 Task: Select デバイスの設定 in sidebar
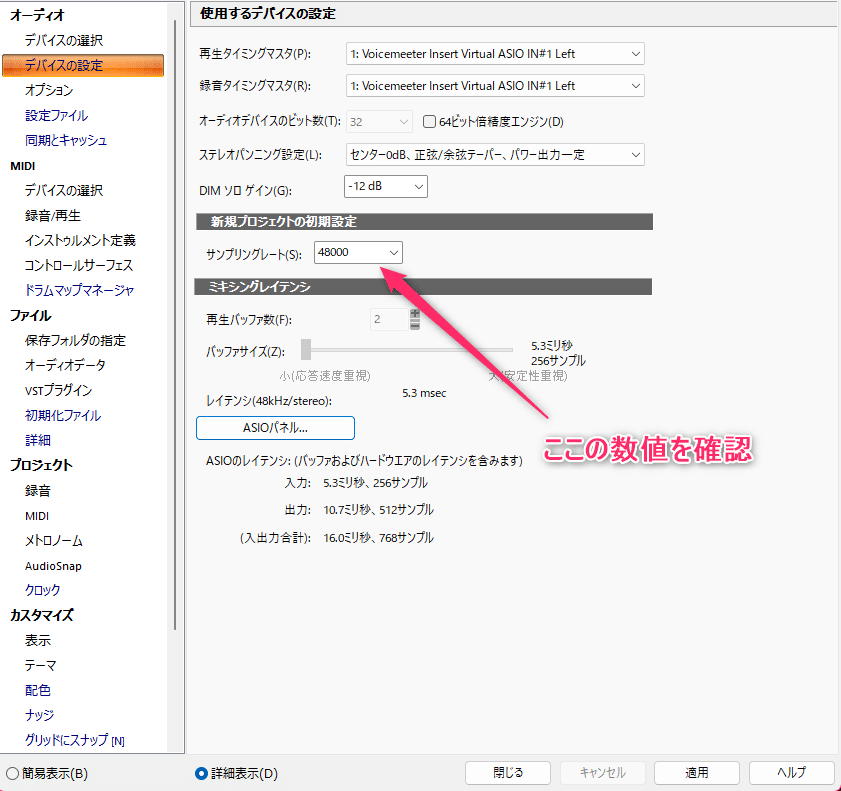[83, 65]
